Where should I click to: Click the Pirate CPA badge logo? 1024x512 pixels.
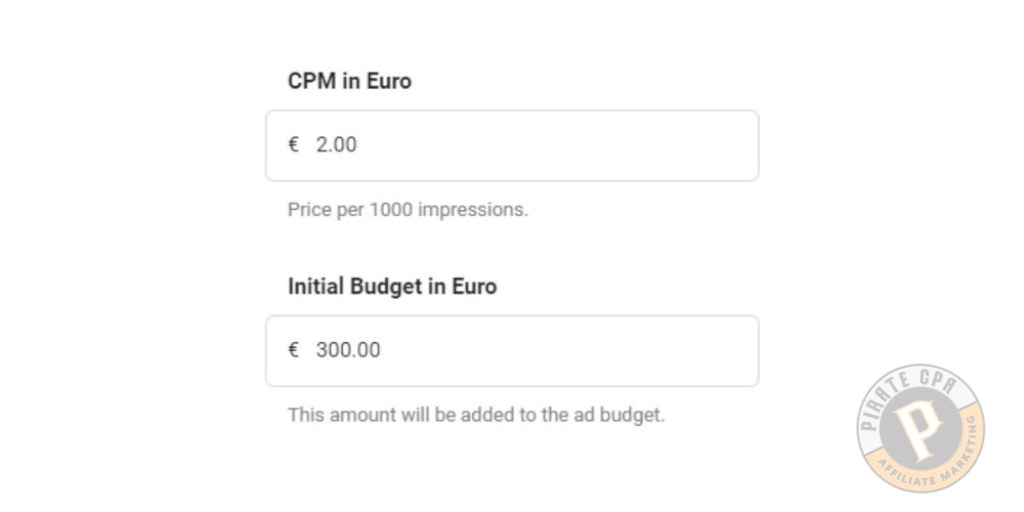[x=920, y=428]
